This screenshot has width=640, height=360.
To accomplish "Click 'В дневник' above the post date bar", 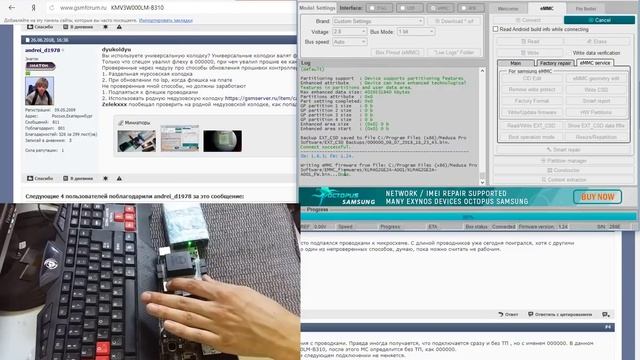I will pos(78,27).
